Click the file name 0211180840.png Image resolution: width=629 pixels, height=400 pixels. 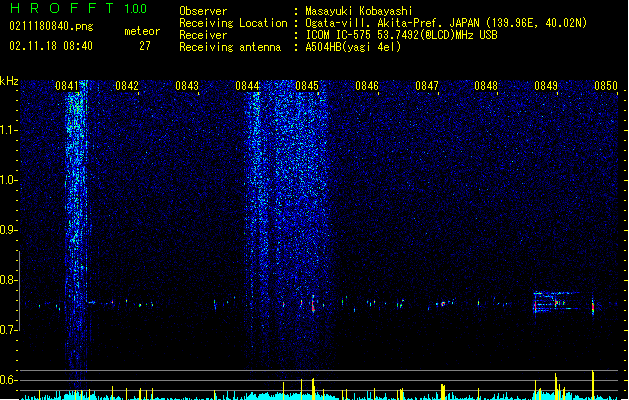click(51, 27)
